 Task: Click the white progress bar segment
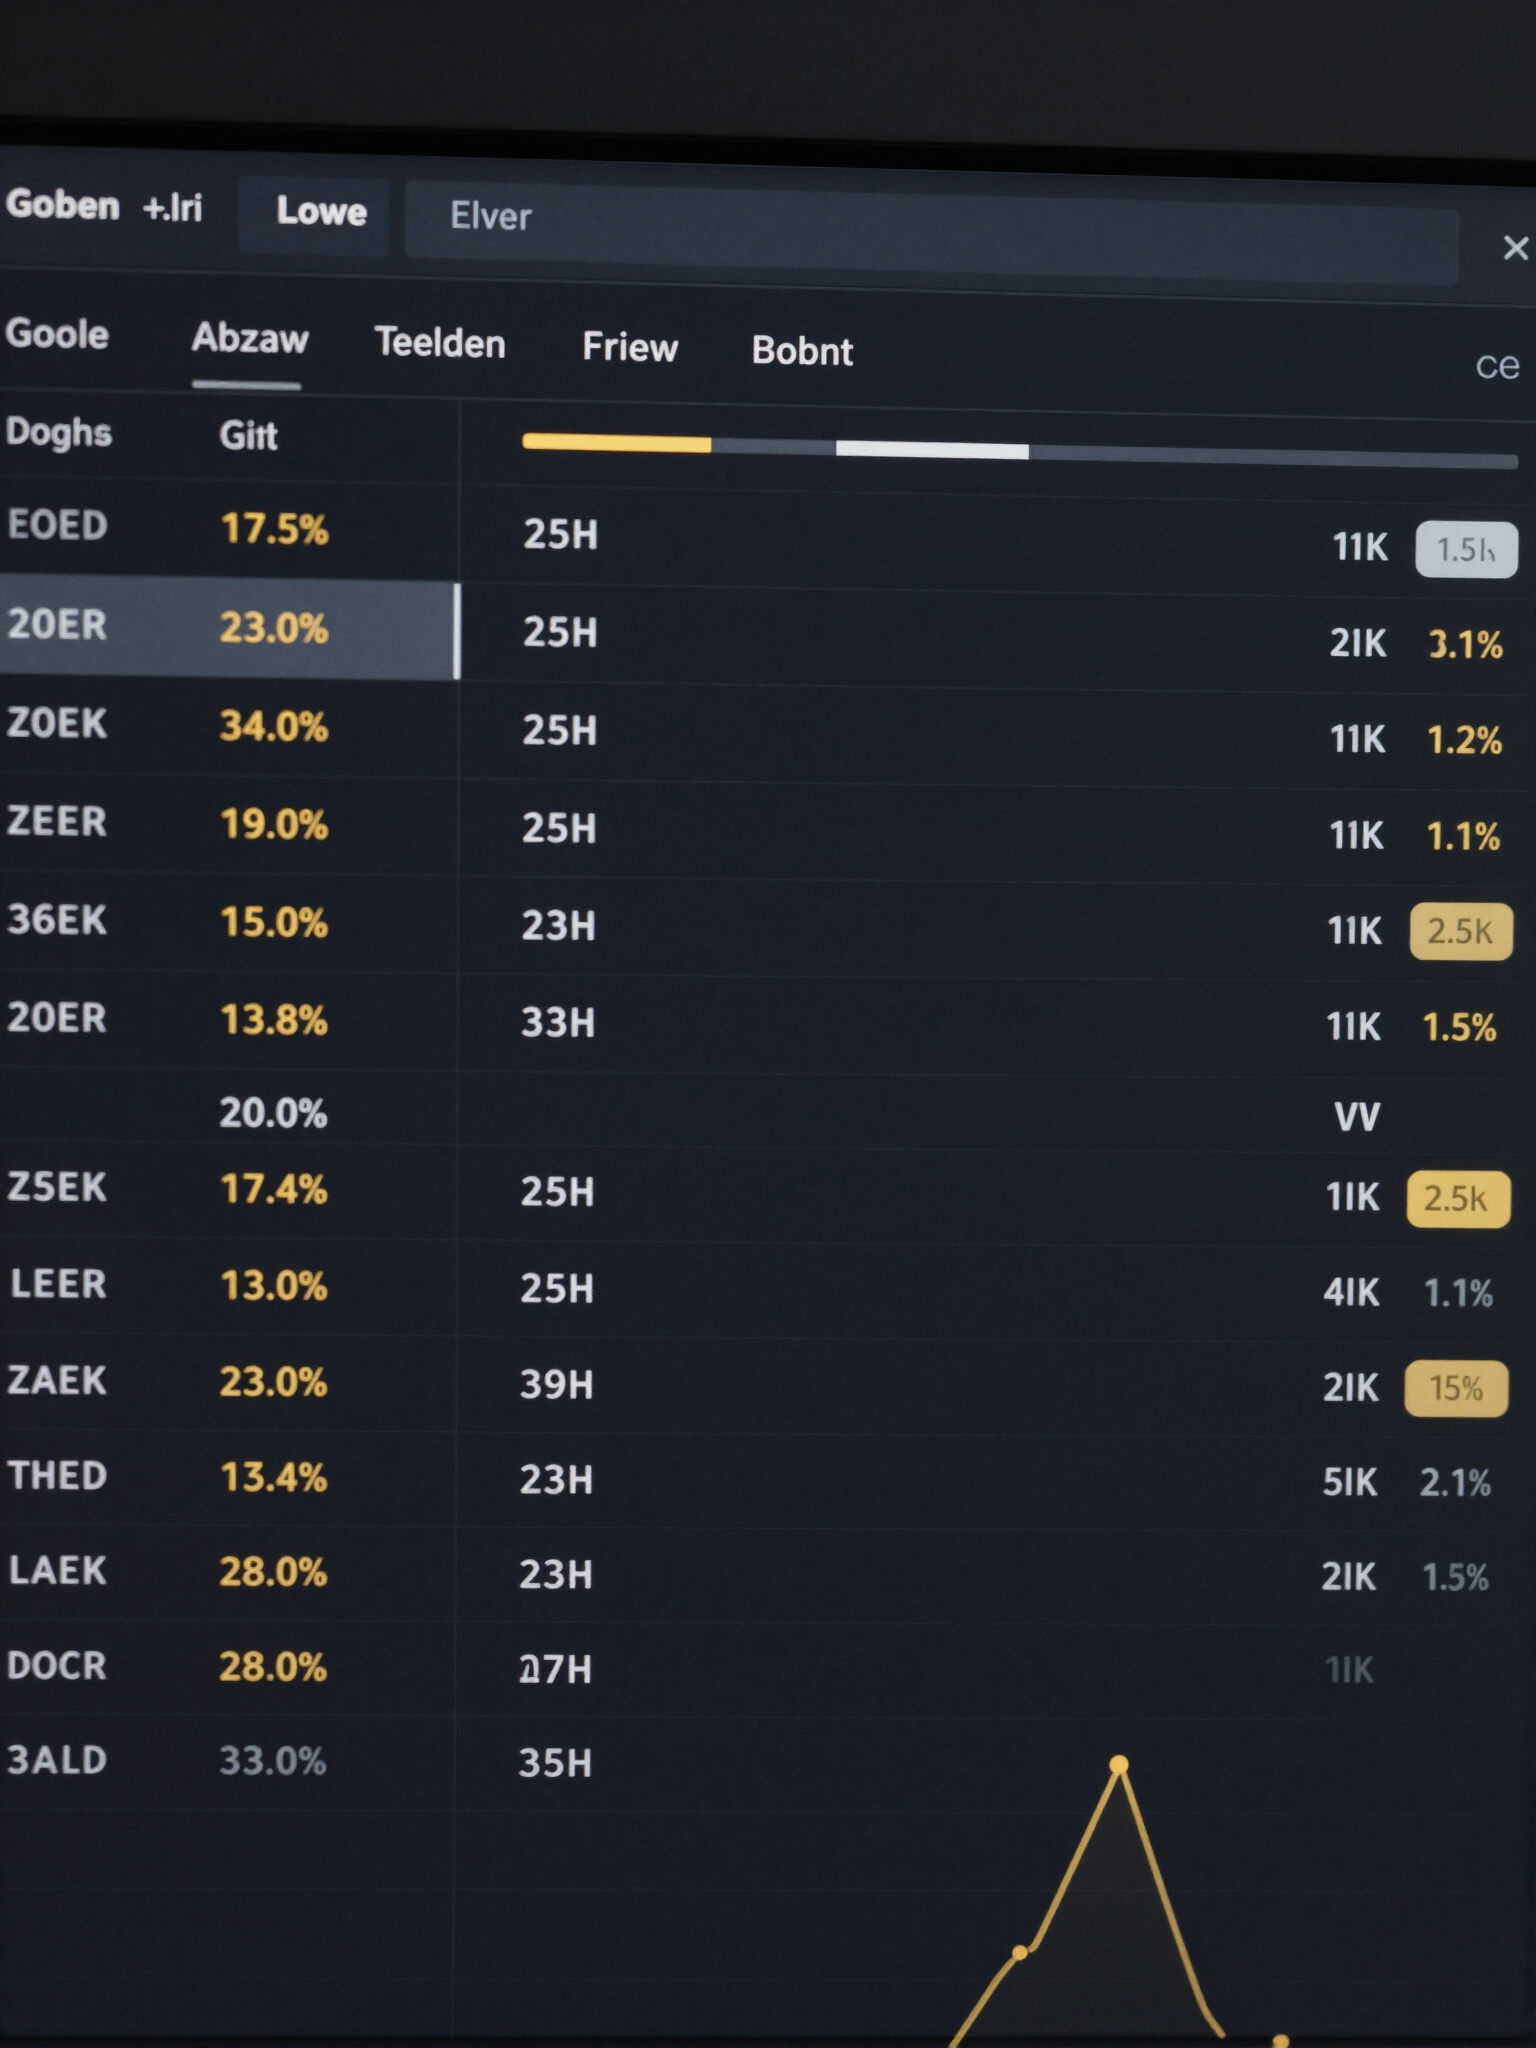coord(932,450)
